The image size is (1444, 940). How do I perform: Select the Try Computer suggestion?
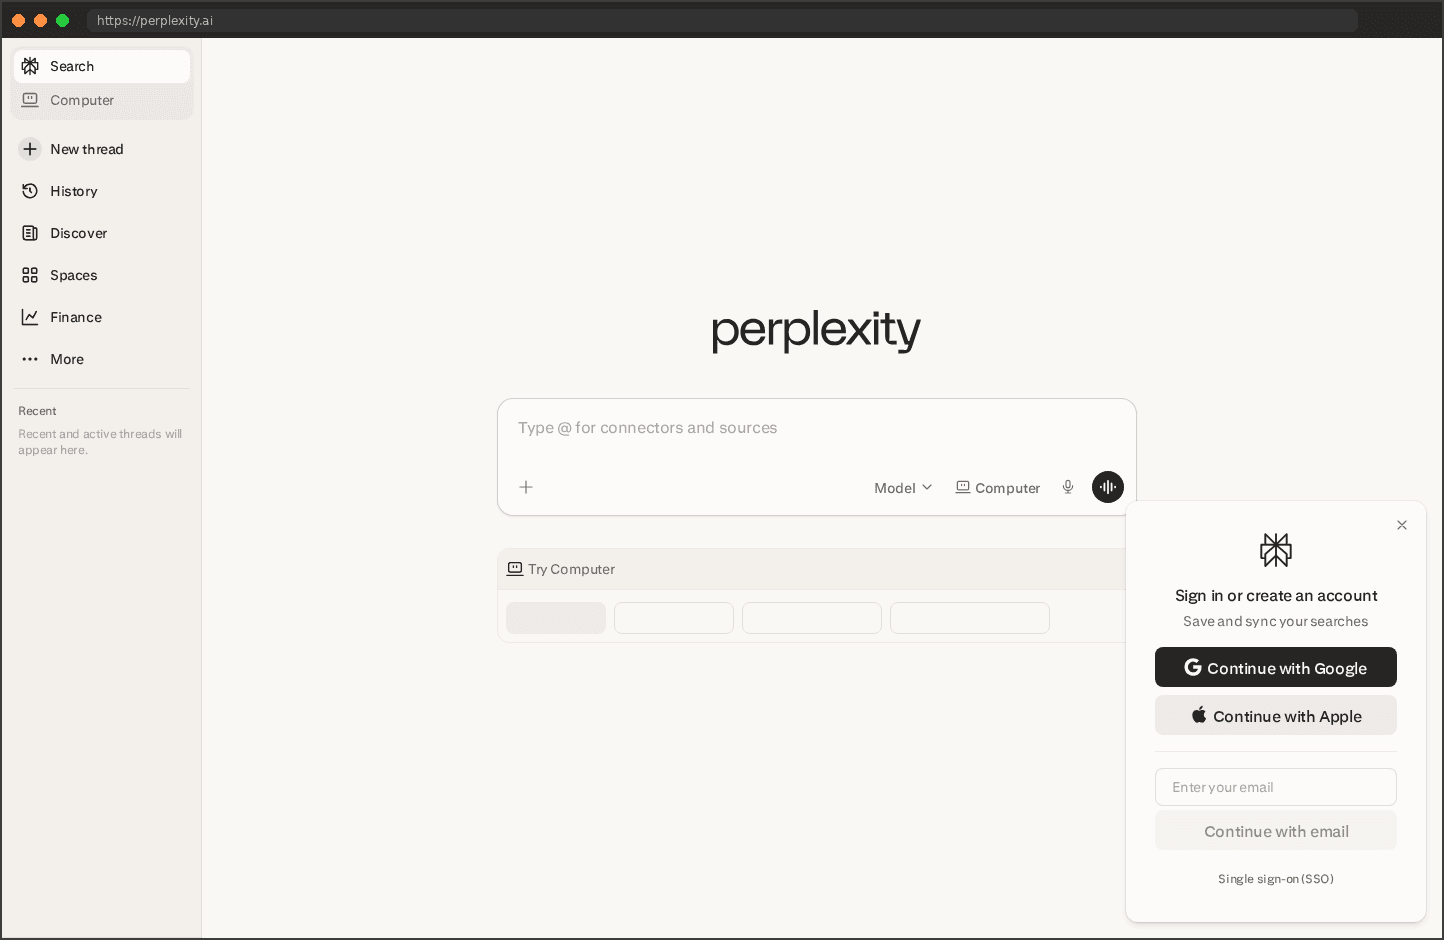click(x=570, y=568)
